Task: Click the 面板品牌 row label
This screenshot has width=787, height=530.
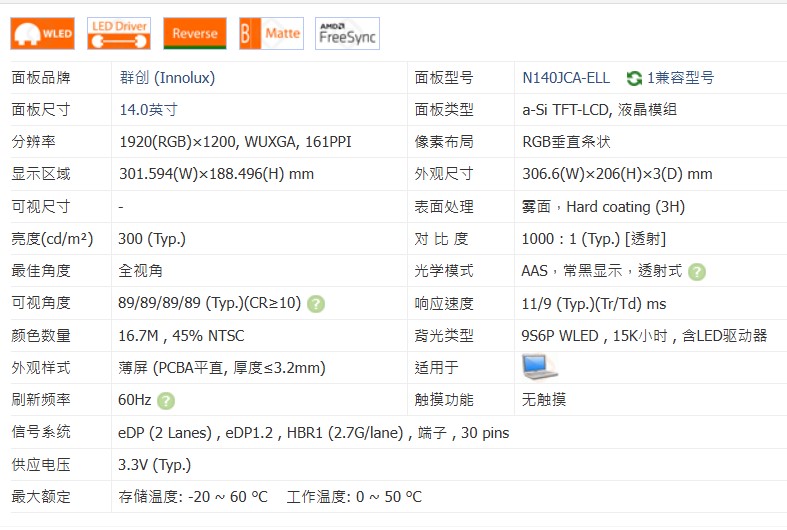Action: pos(41,78)
